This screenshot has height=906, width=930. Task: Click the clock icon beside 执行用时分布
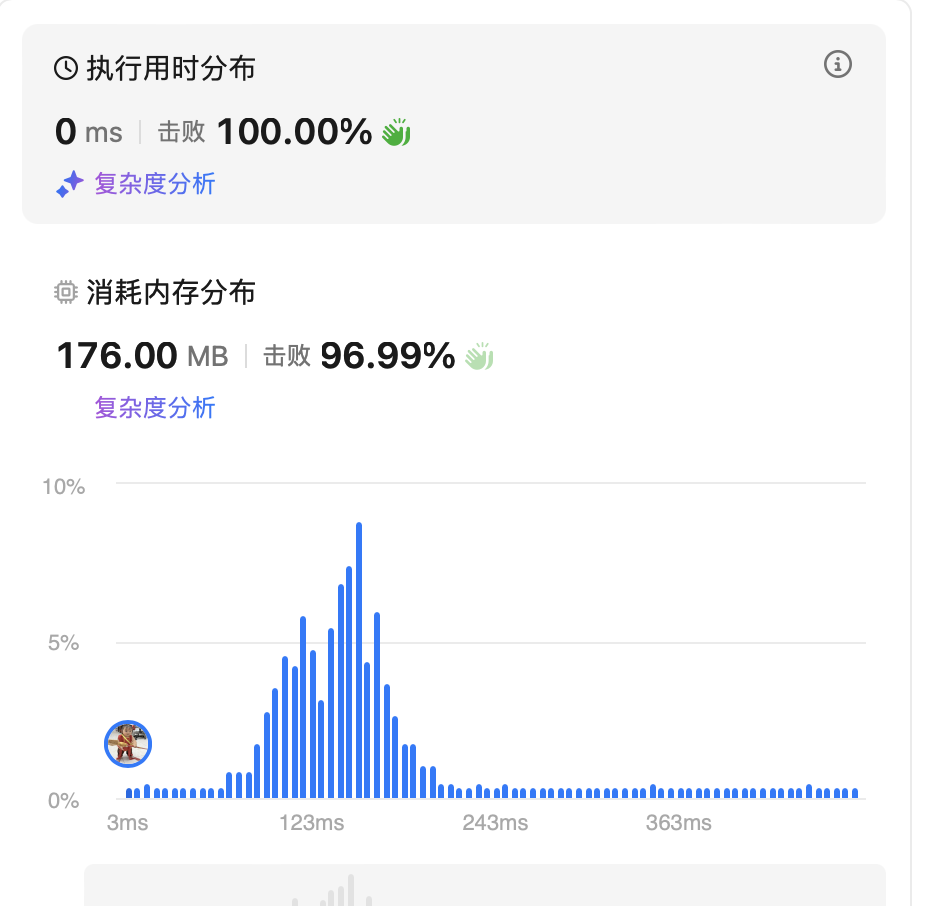tap(66, 68)
